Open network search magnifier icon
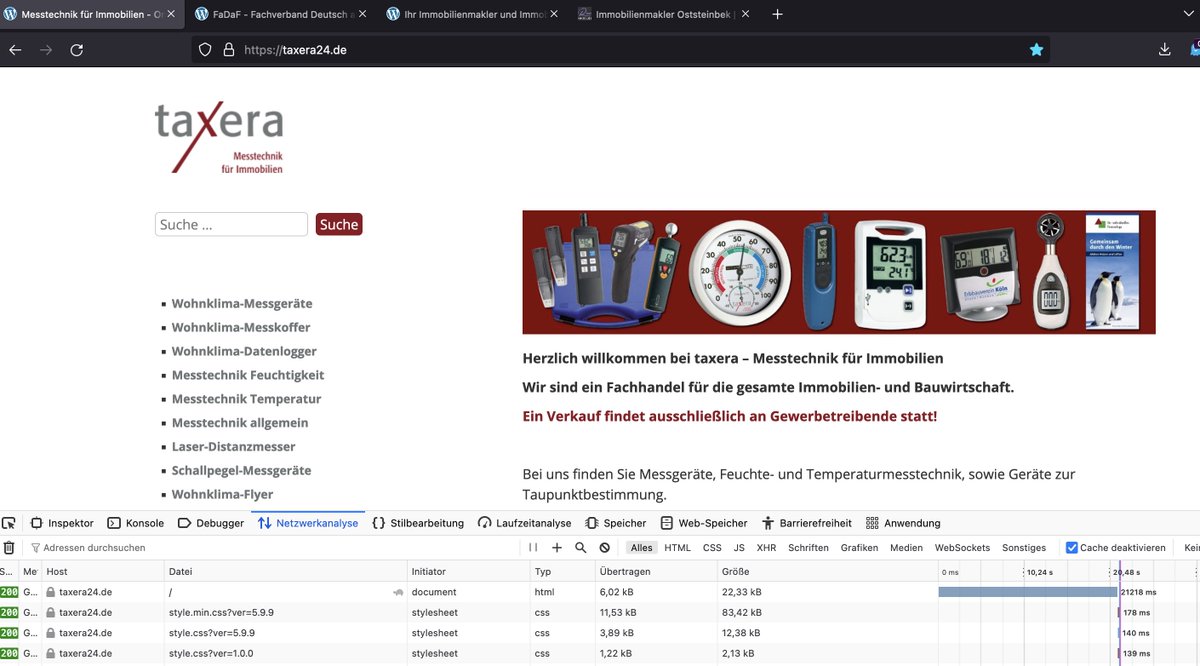The width and height of the screenshot is (1200, 666). (581, 548)
